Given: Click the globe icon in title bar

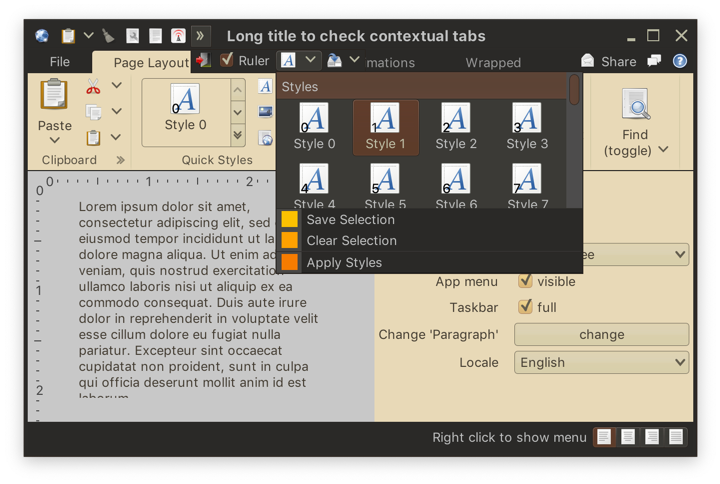Looking at the screenshot, I should click(42, 36).
